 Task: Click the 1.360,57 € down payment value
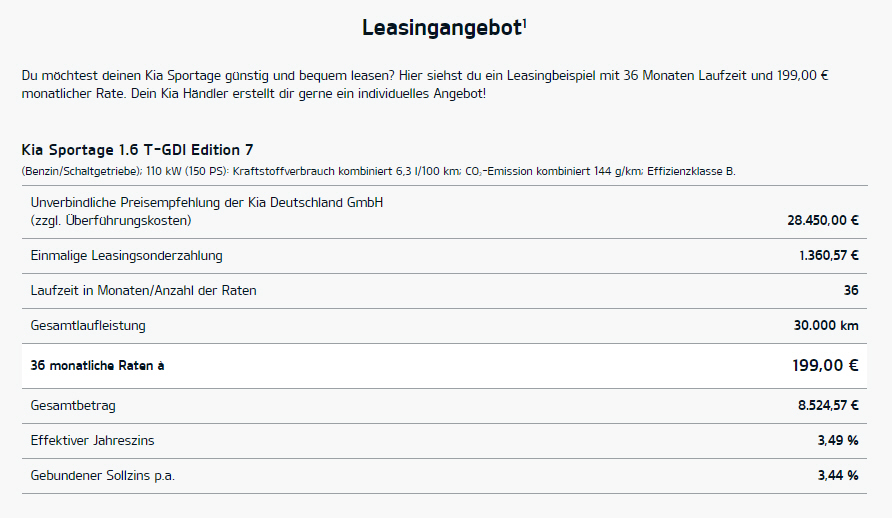point(828,256)
